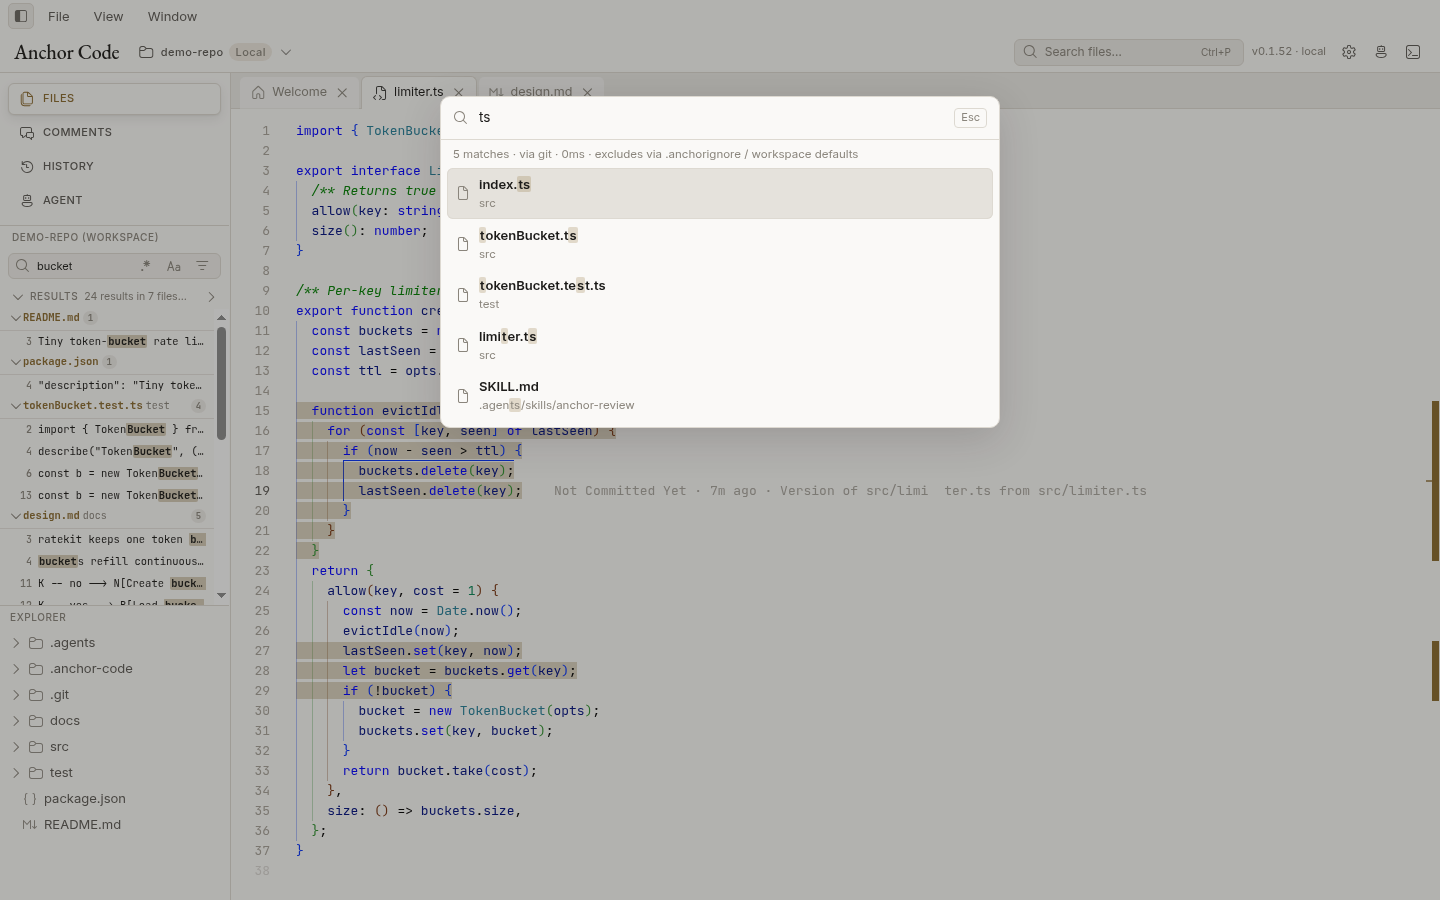This screenshot has height=900, width=1440.
Task: Open settings via the gear icon
Action: point(1349,52)
